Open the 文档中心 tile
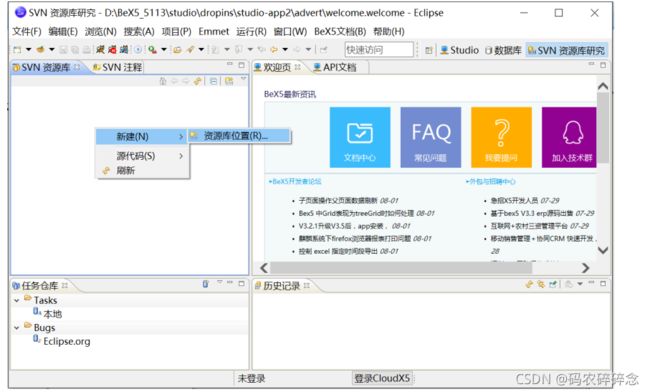The image size is (650, 392). coord(360,137)
